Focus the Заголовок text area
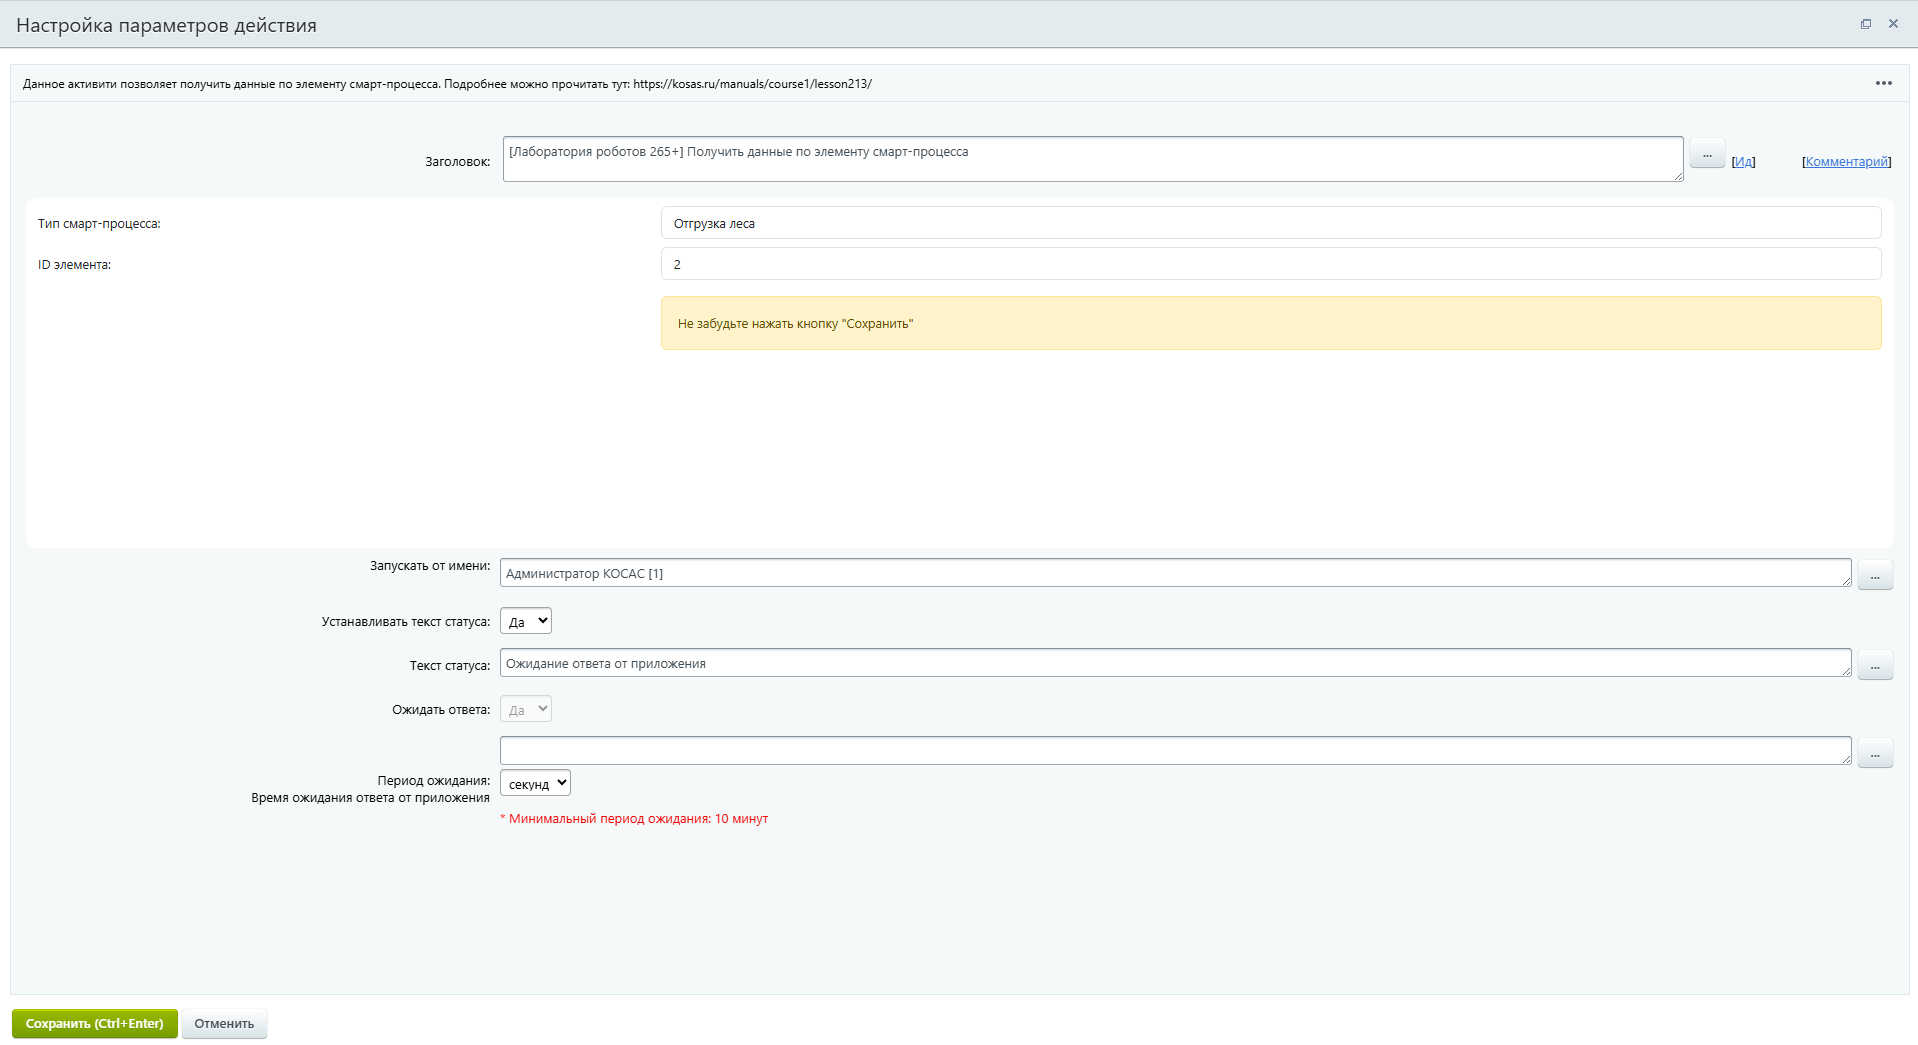This screenshot has height=1045, width=1918. [x=1092, y=159]
